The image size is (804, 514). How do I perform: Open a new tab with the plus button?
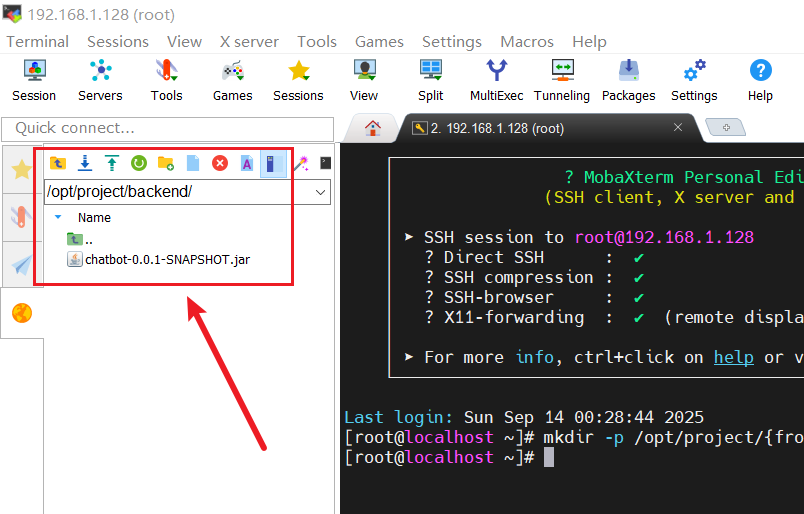726,127
